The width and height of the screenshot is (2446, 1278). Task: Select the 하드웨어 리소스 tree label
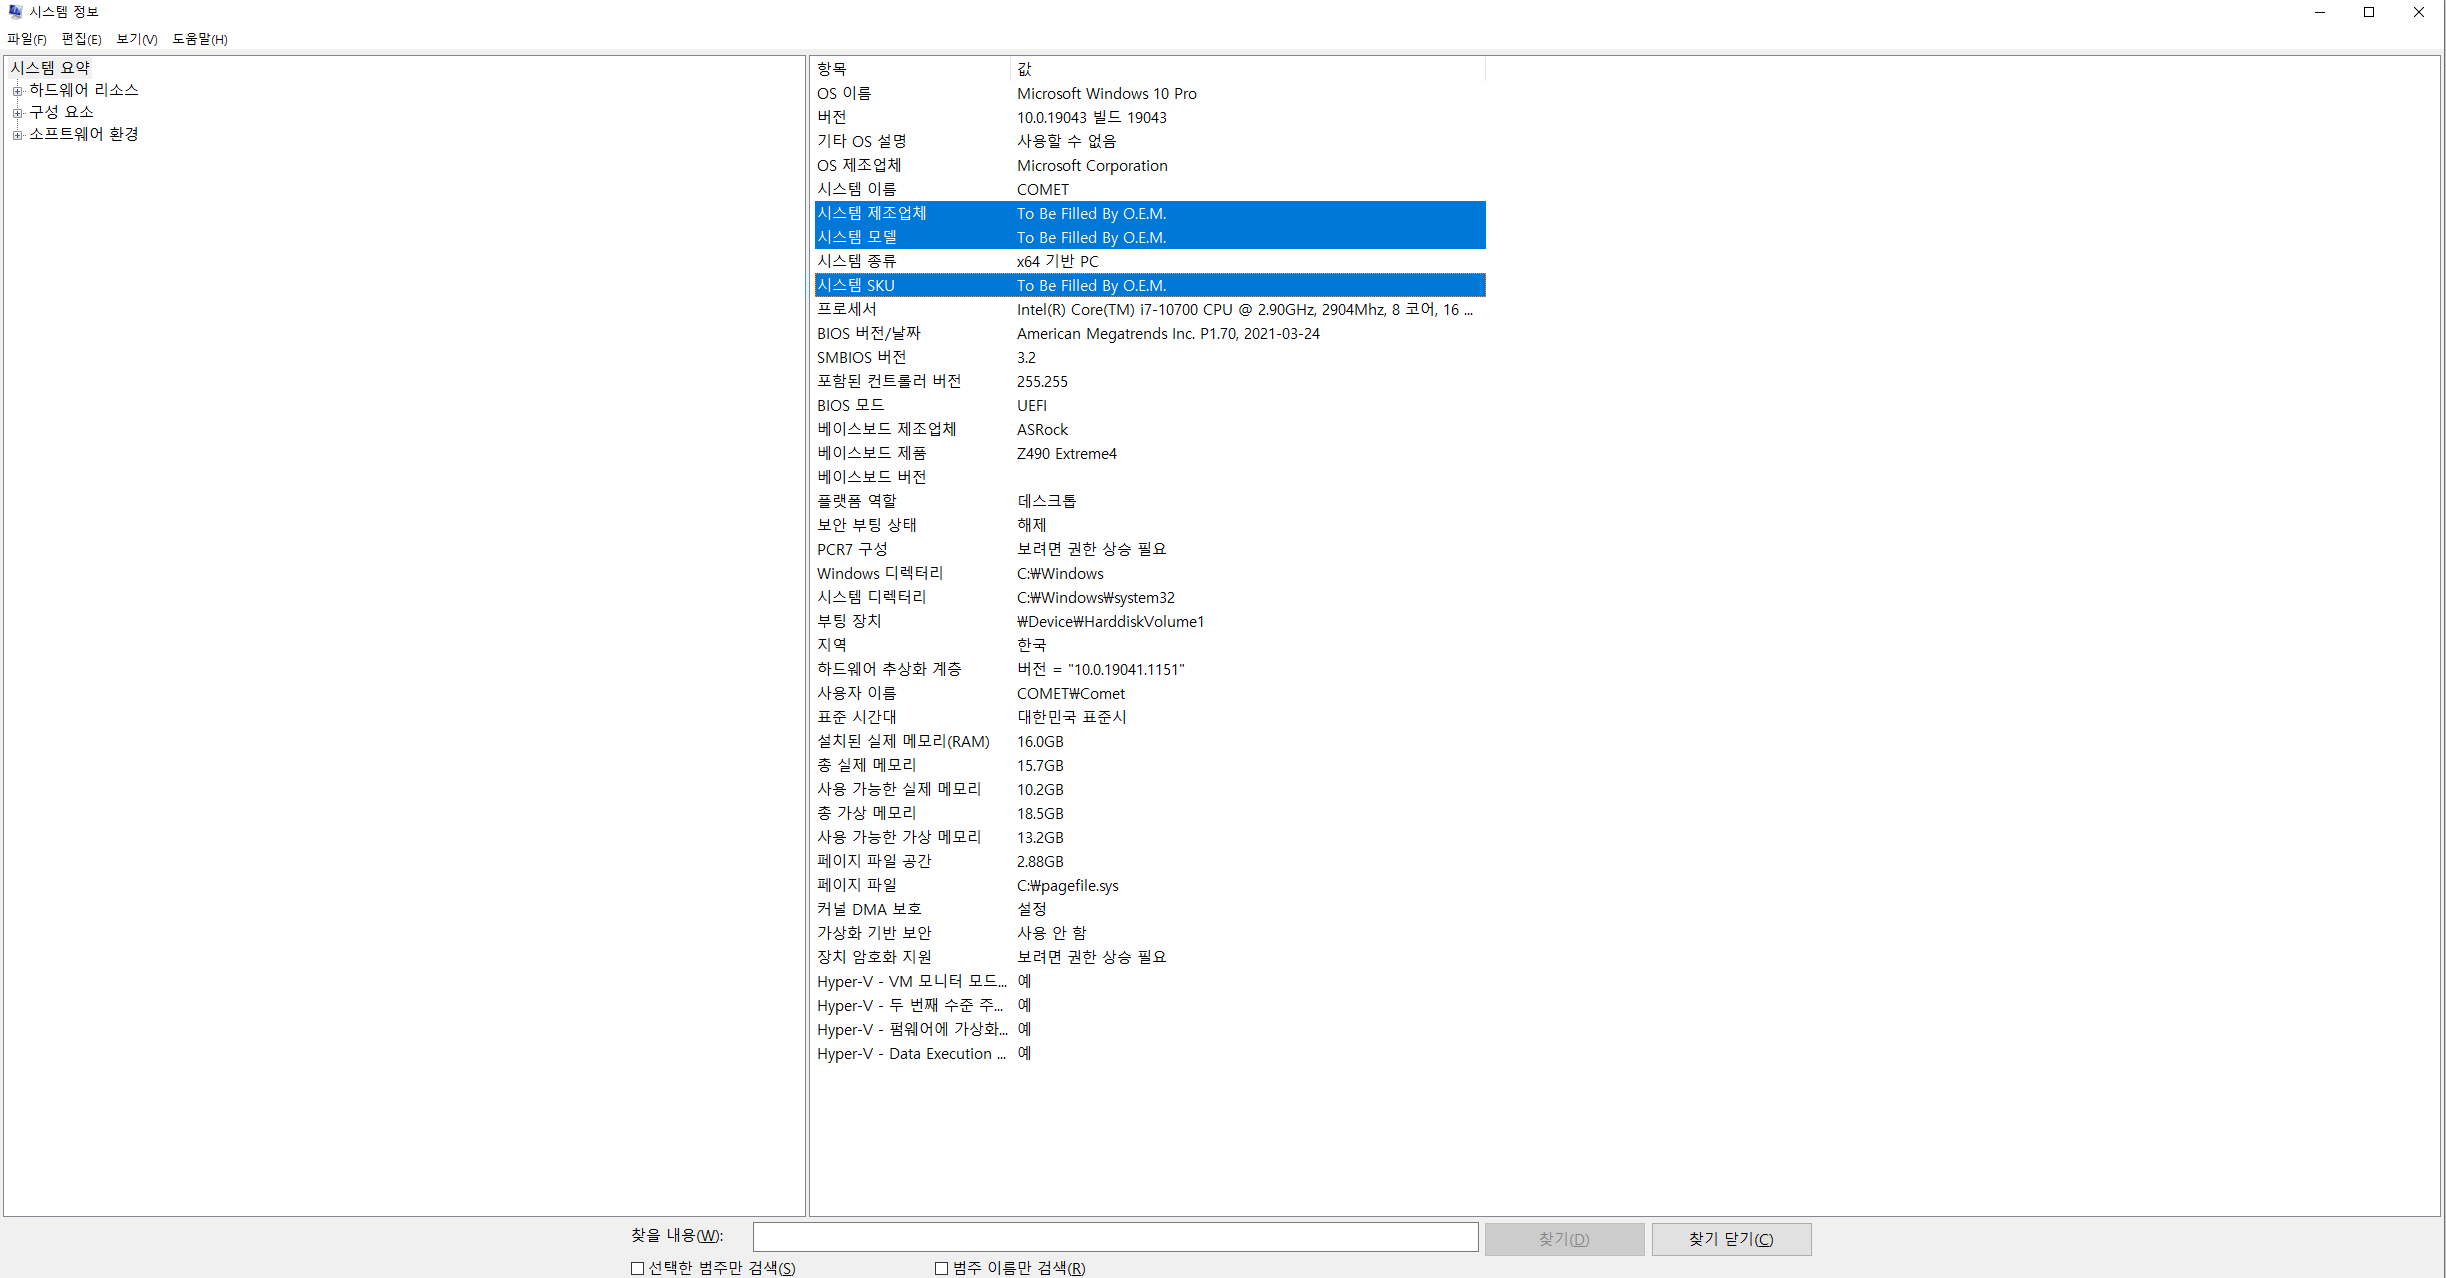(84, 90)
